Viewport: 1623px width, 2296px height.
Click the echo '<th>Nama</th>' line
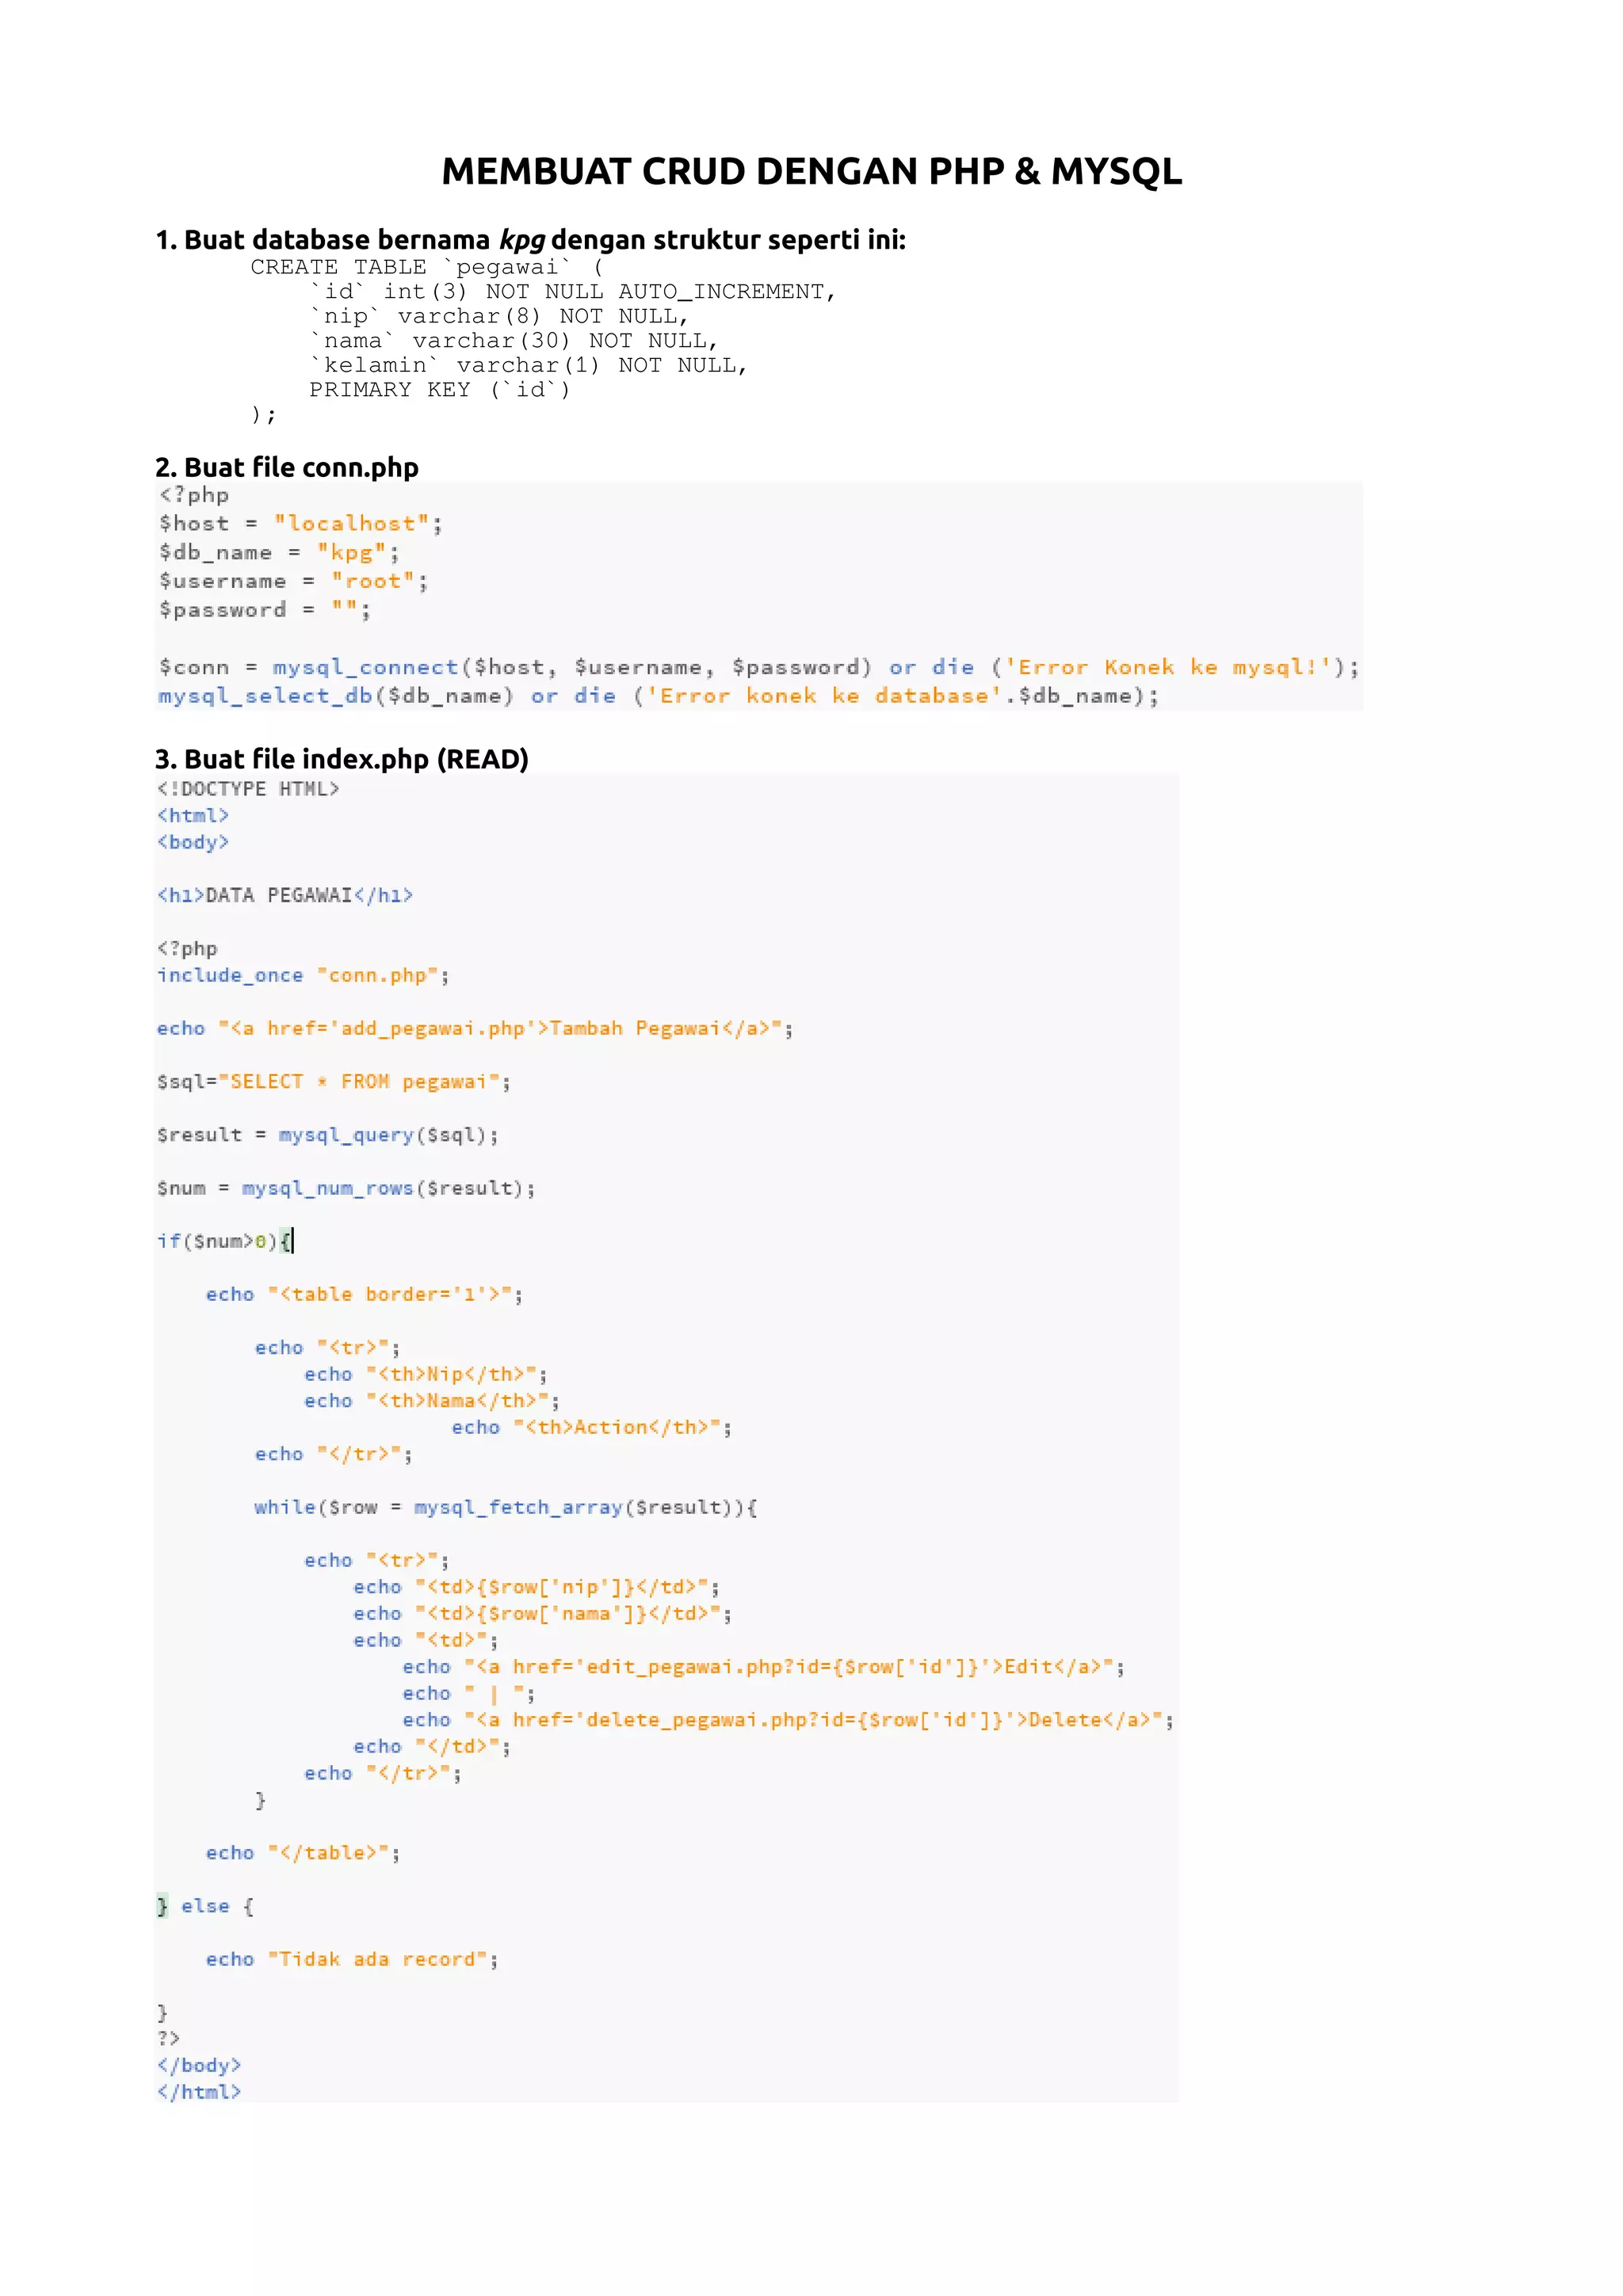pos(432,1401)
